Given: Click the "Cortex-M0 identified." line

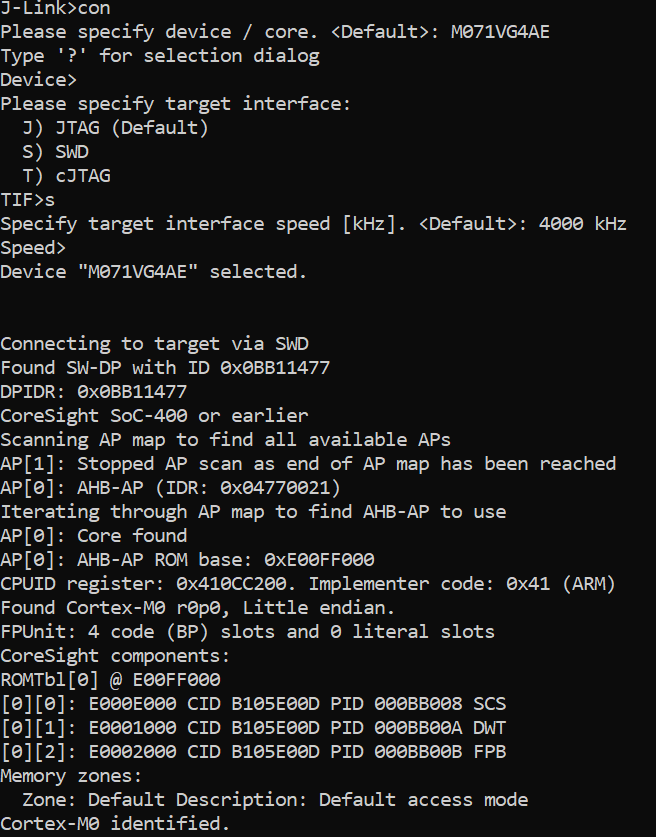Looking at the screenshot, I should click(x=115, y=824).
